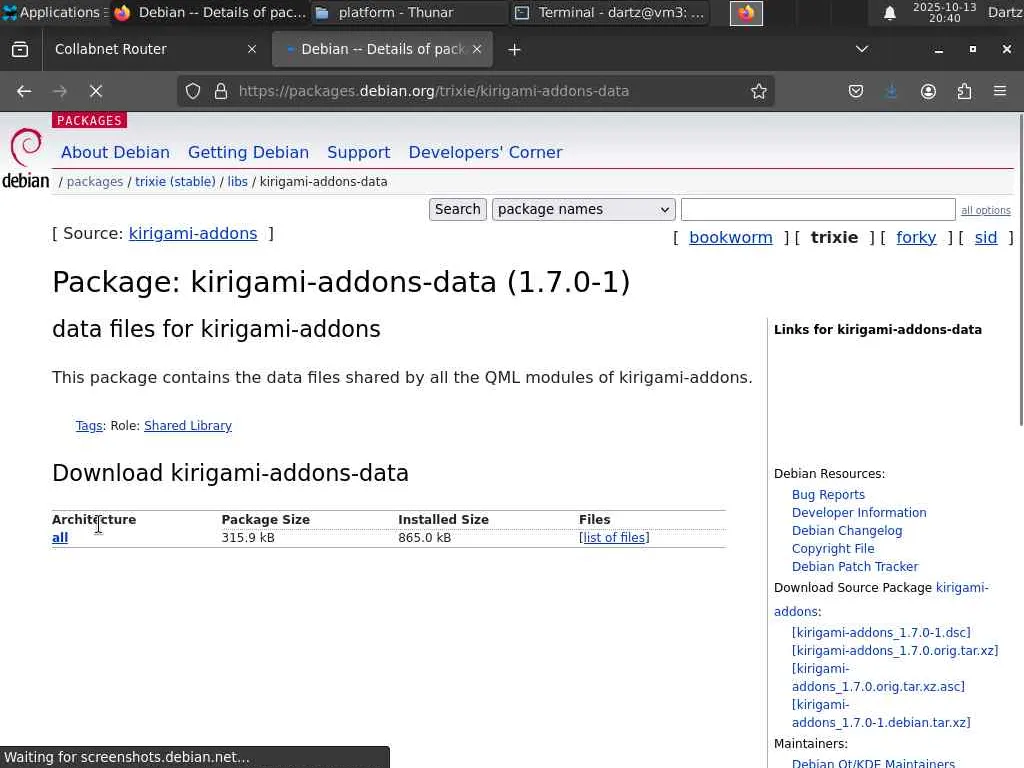Click the Firefox icon in system tray
This screenshot has height=768, width=1024.
tap(746, 13)
